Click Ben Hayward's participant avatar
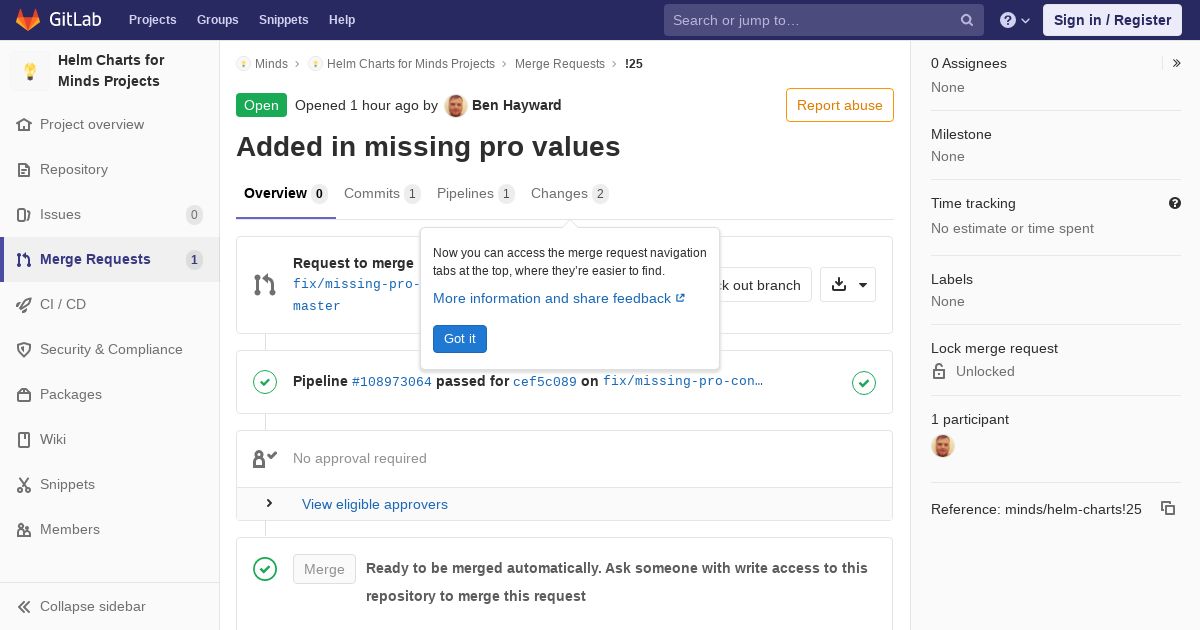Screen dimensions: 1200x630 click(x=942, y=446)
